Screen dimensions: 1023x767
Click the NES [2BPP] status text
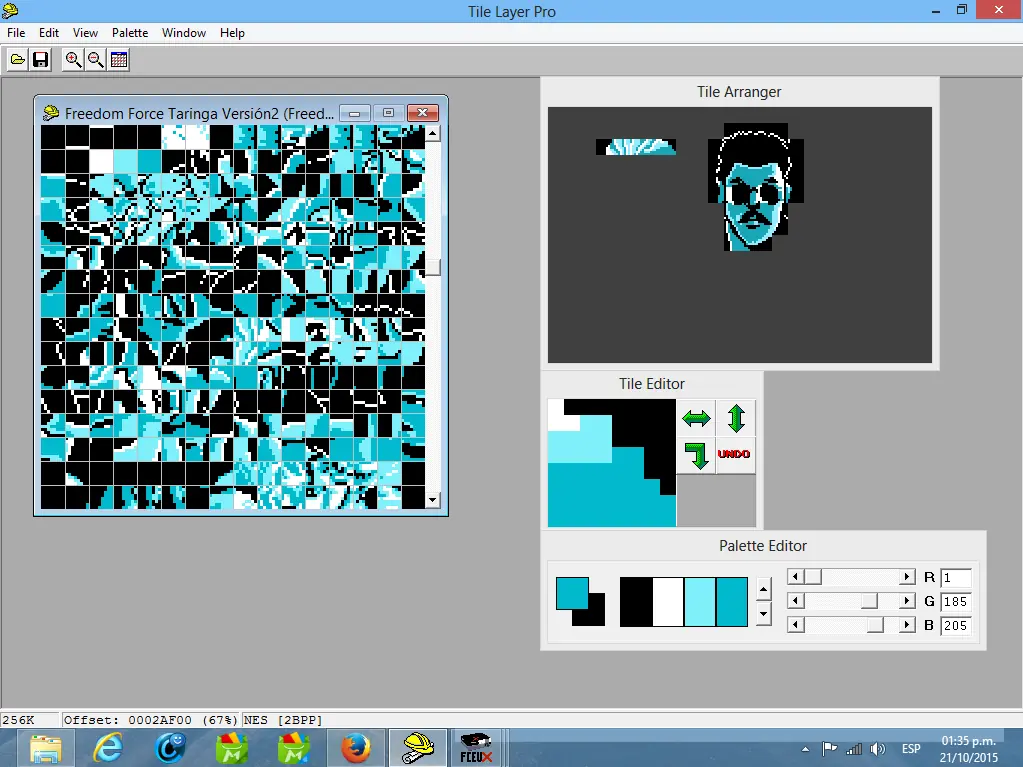282,720
